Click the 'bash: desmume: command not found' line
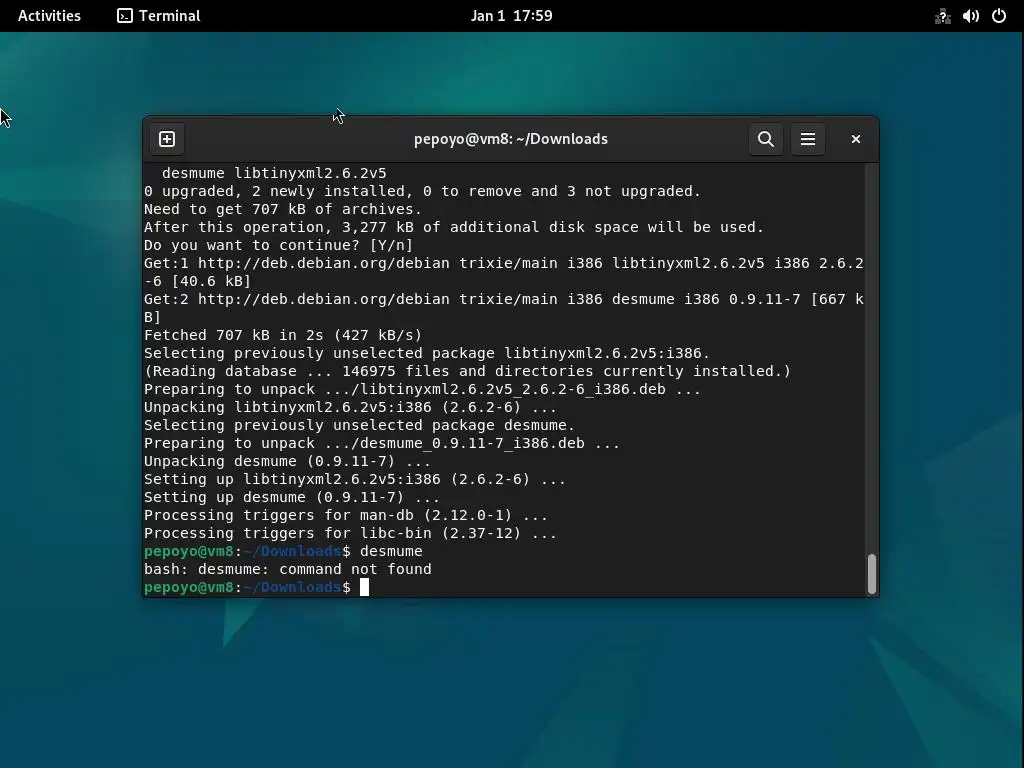Image resolution: width=1024 pixels, height=768 pixels. [288, 569]
